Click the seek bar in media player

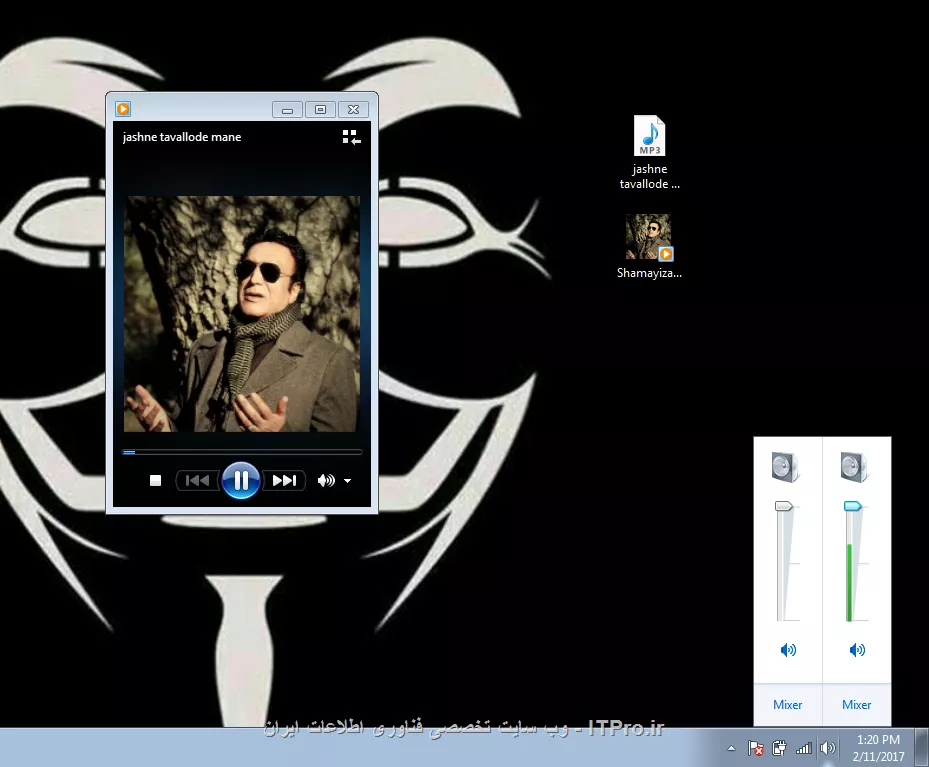pos(242,453)
